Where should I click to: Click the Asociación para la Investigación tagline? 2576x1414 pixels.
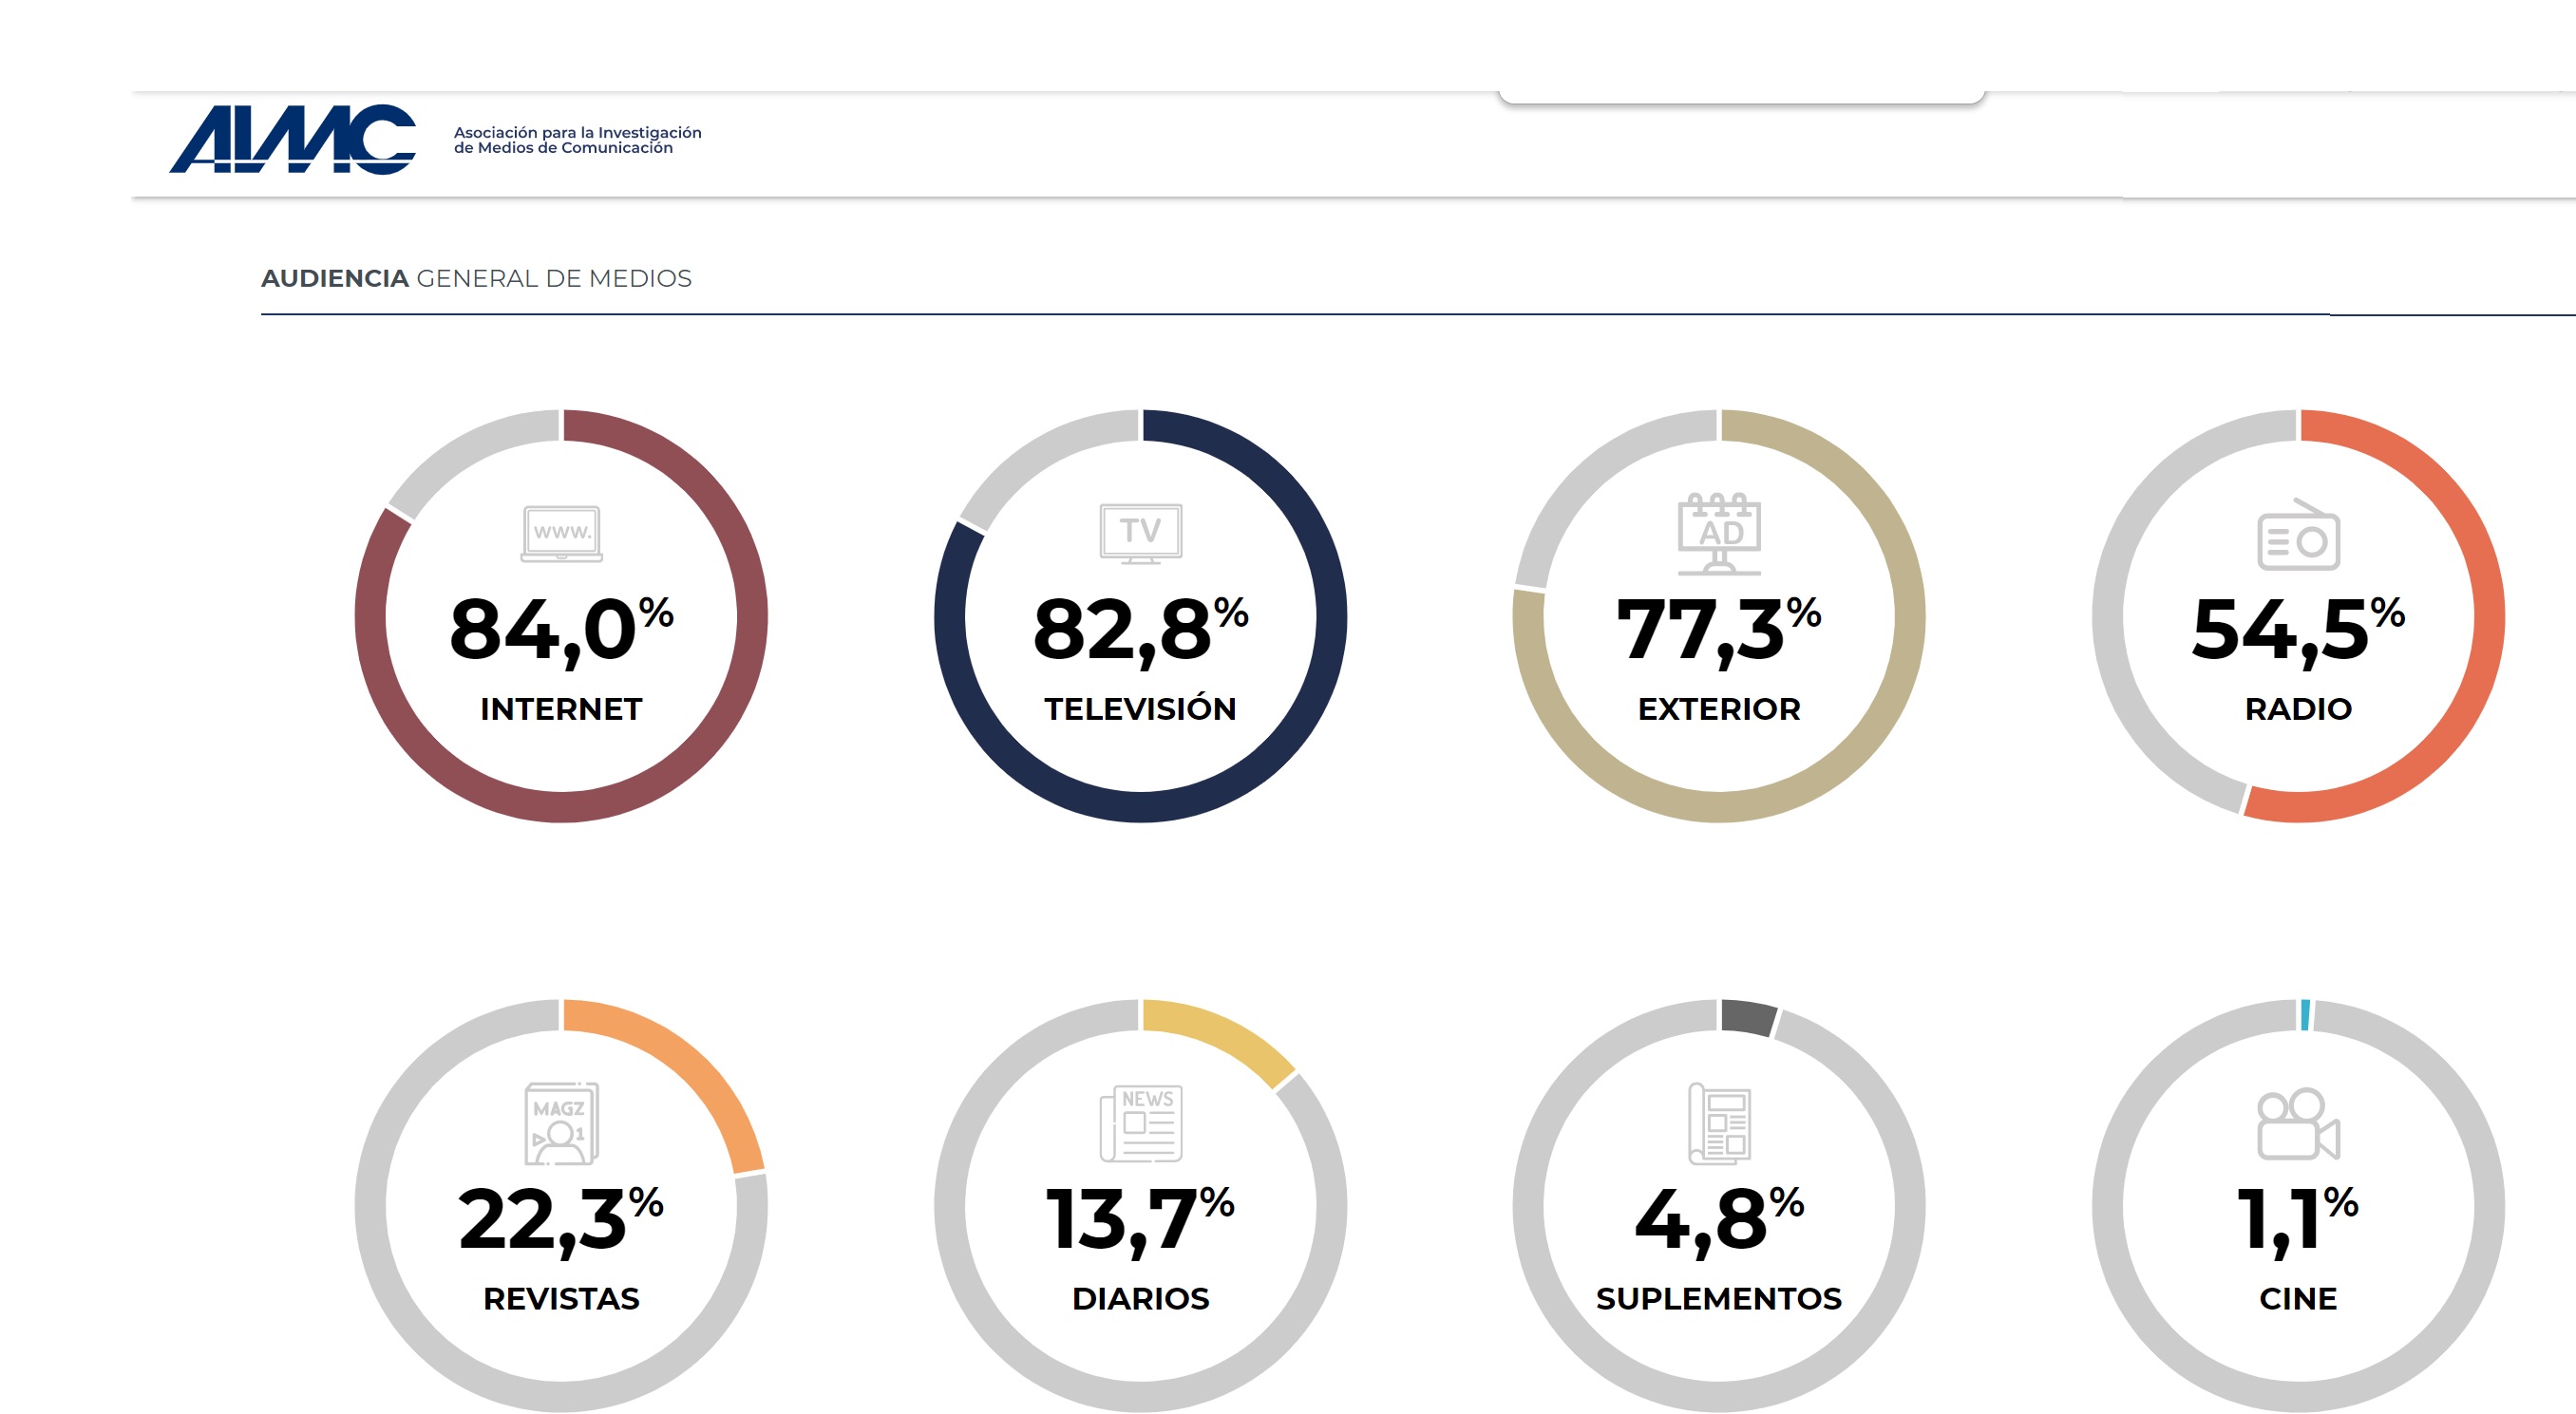click(x=577, y=140)
